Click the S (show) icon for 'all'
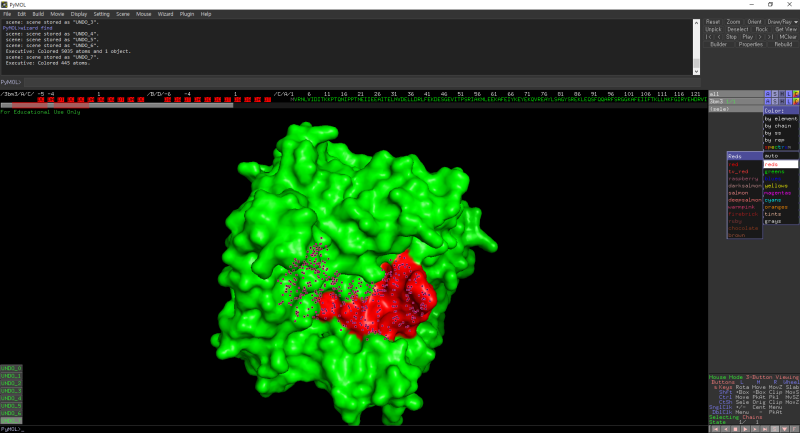 click(x=775, y=94)
